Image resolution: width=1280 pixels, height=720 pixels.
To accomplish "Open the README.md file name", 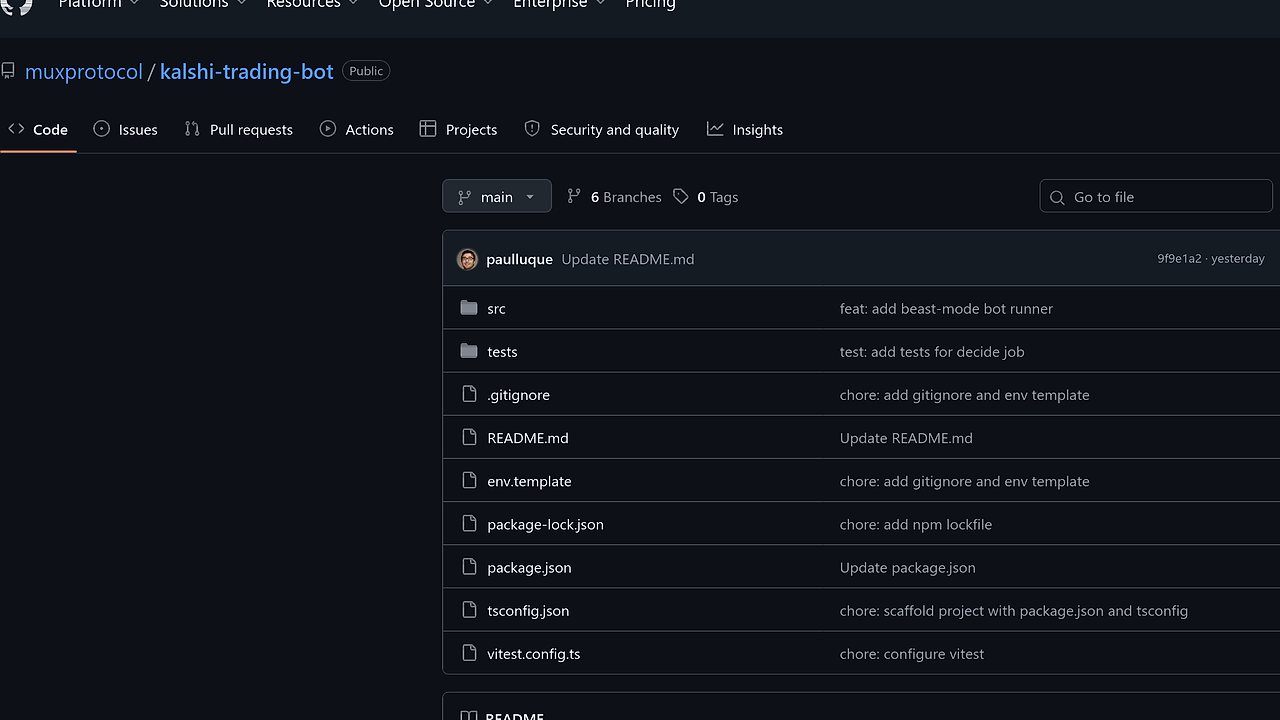I will (528, 438).
